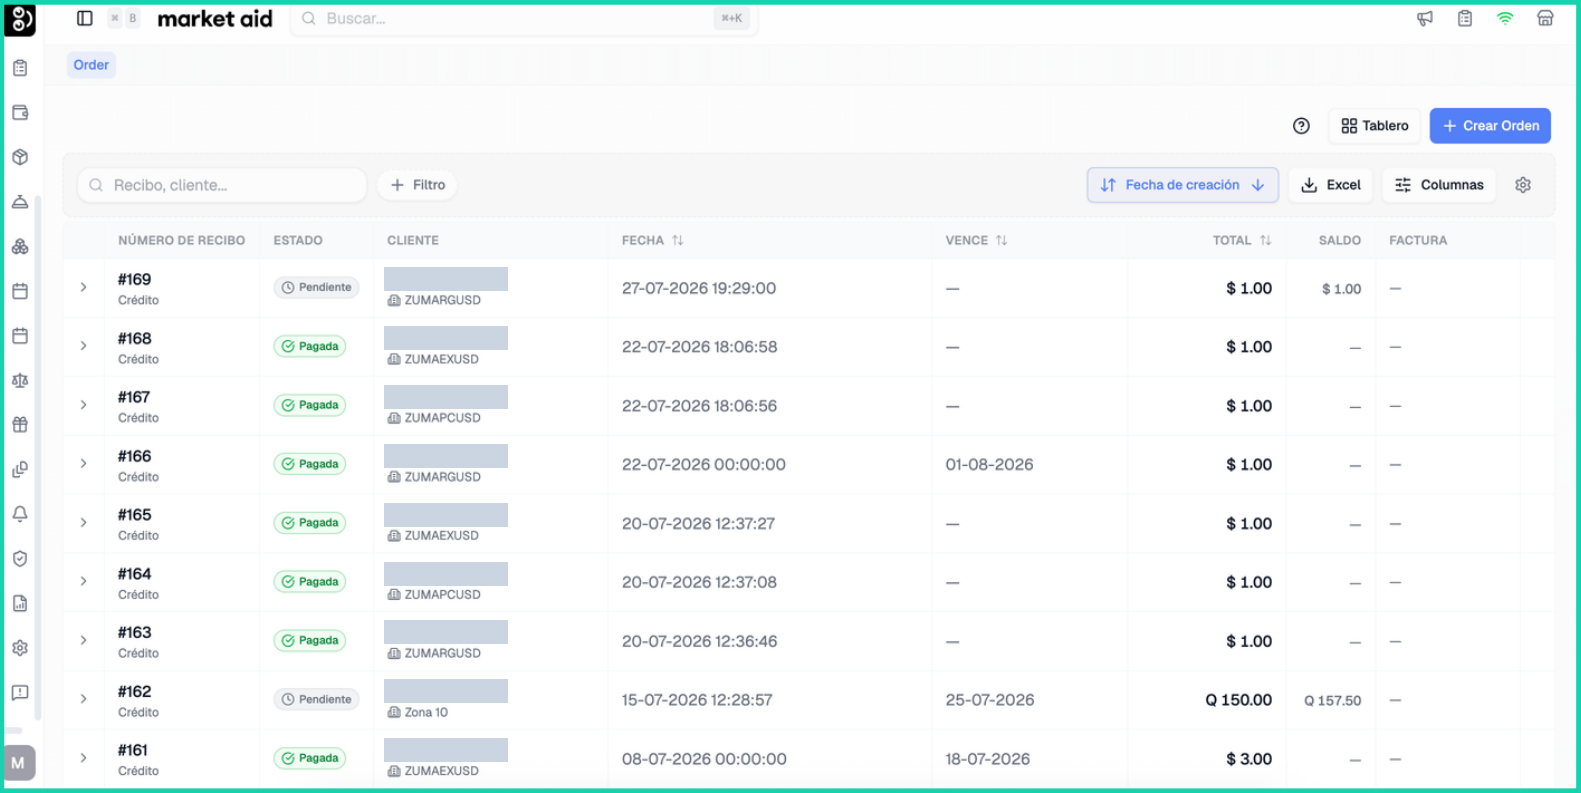The width and height of the screenshot is (1581, 793).
Task: Open the wallet sidebar icon
Action: coord(20,112)
